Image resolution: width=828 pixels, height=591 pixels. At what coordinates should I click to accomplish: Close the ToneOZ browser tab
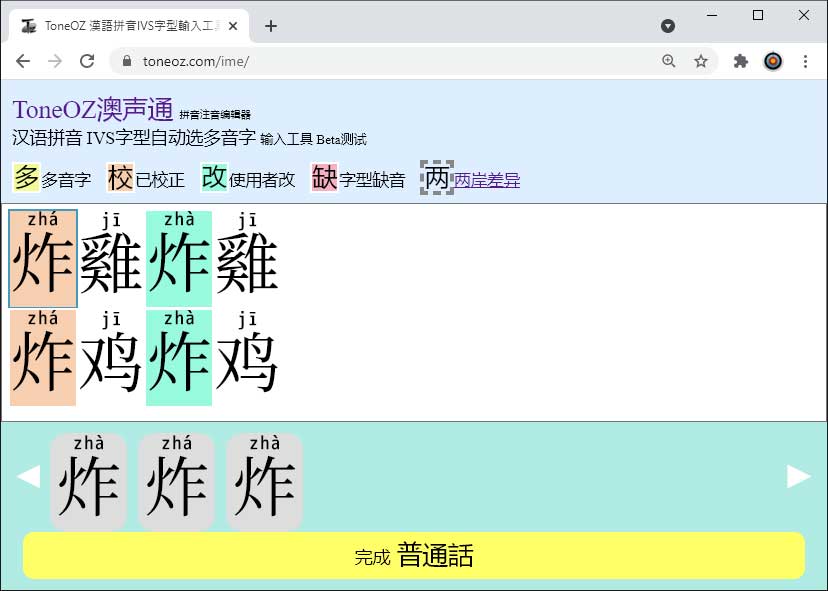tap(233, 26)
